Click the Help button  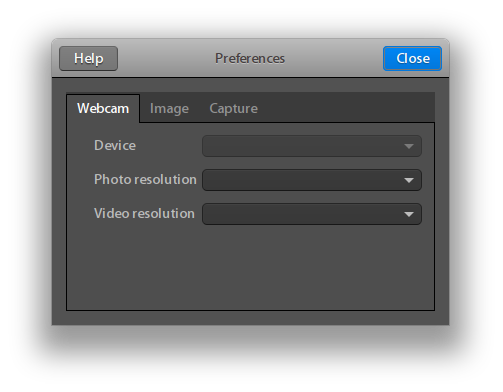point(88,58)
